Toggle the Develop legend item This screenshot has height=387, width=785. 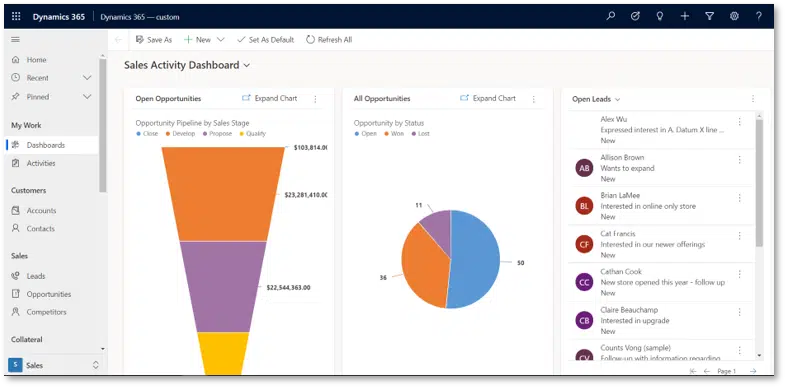tap(180, 134)
